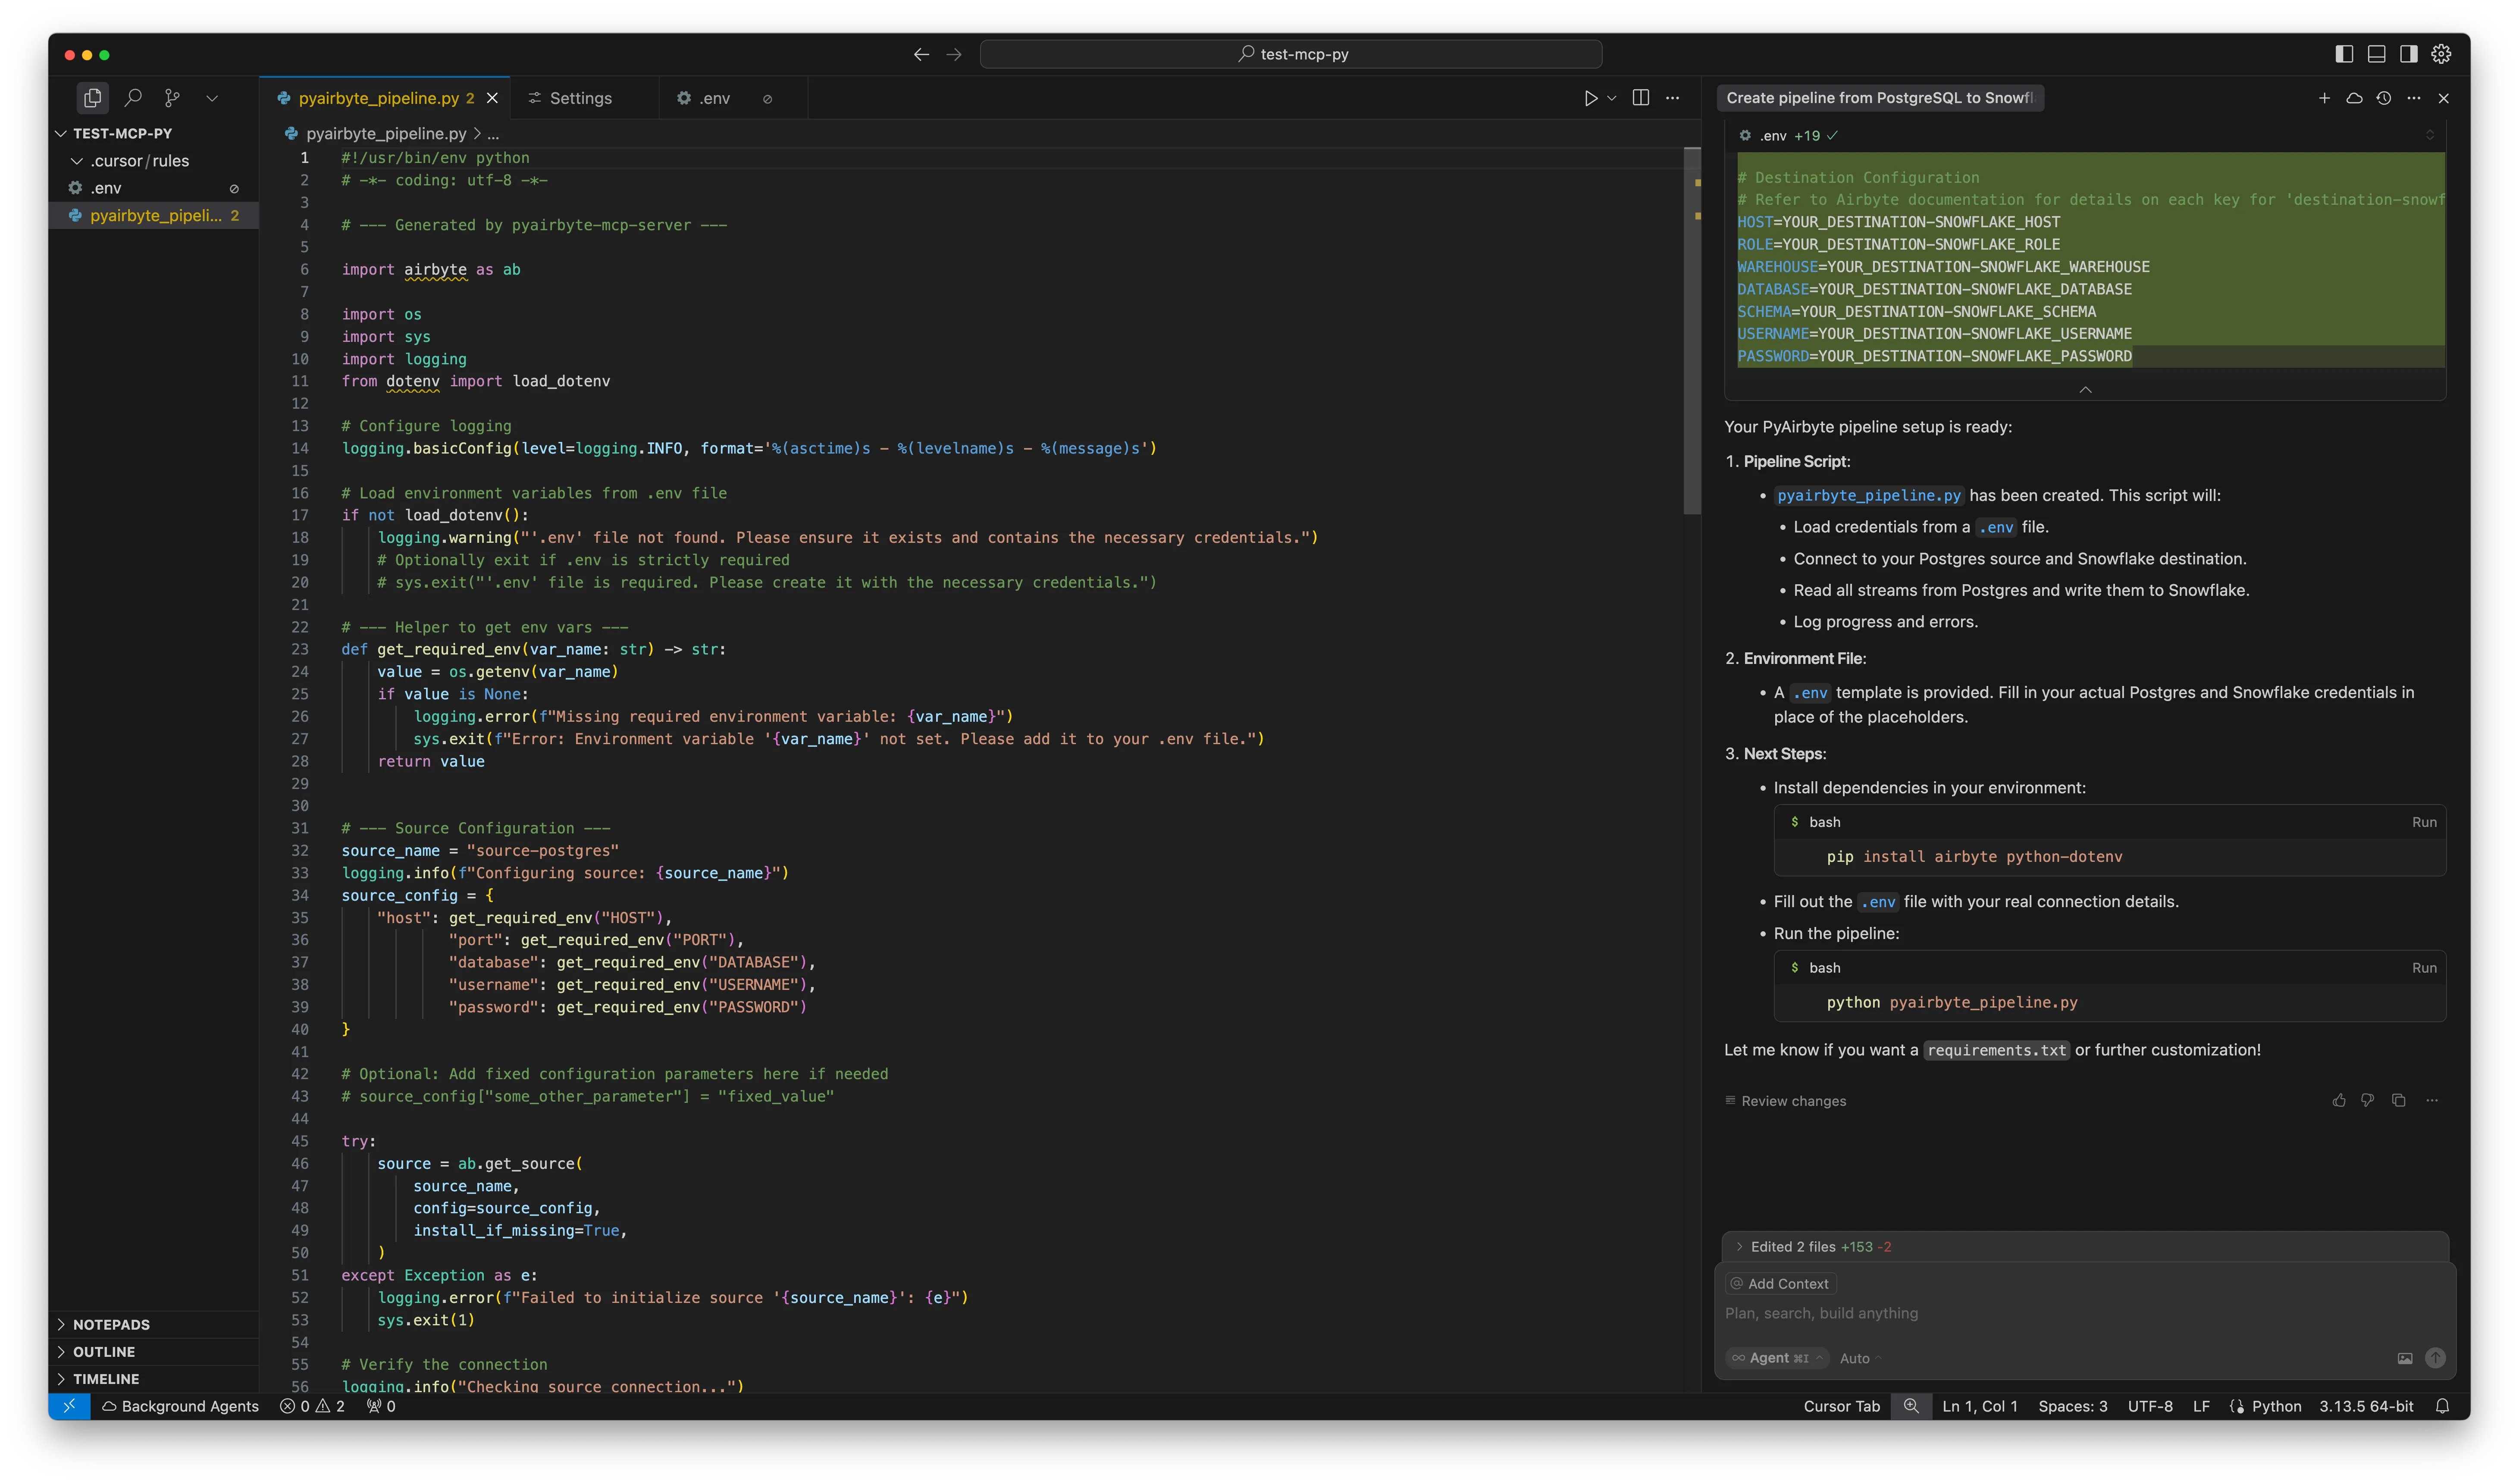Open the Source Control icon

coord(172,98)
